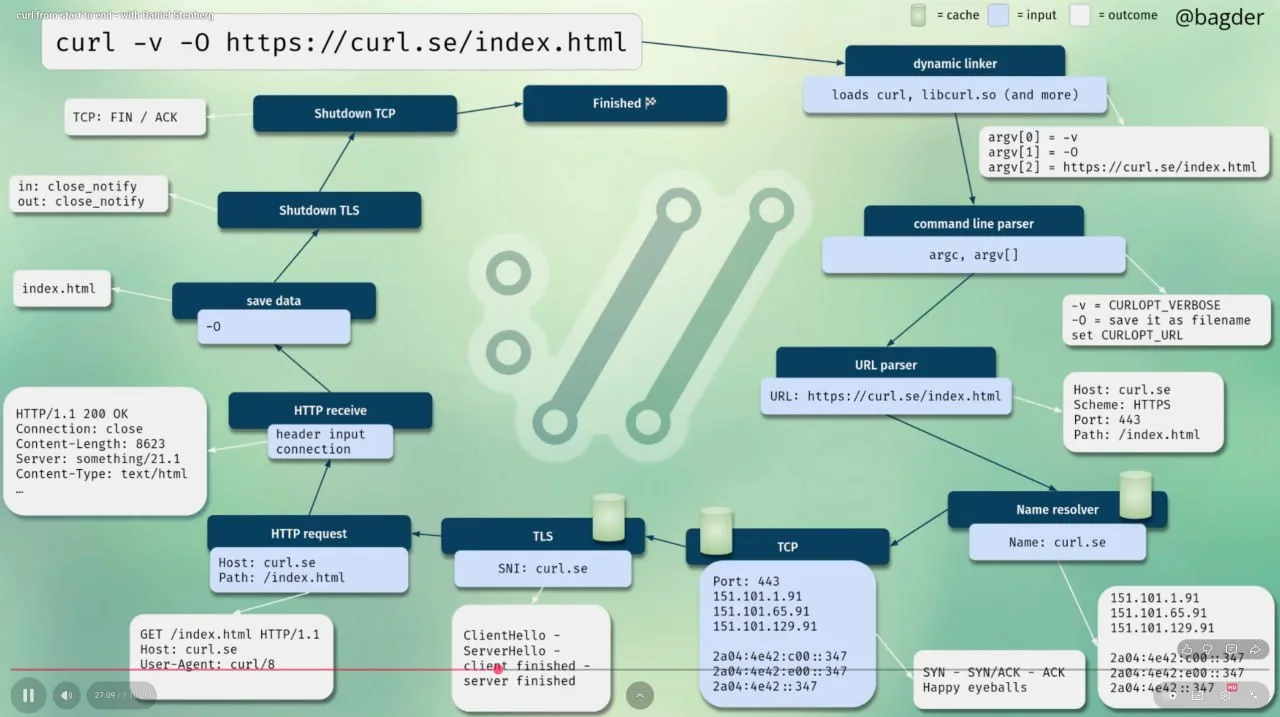
Task: Click the @bagder handle
Action: tap(1219, 17)
